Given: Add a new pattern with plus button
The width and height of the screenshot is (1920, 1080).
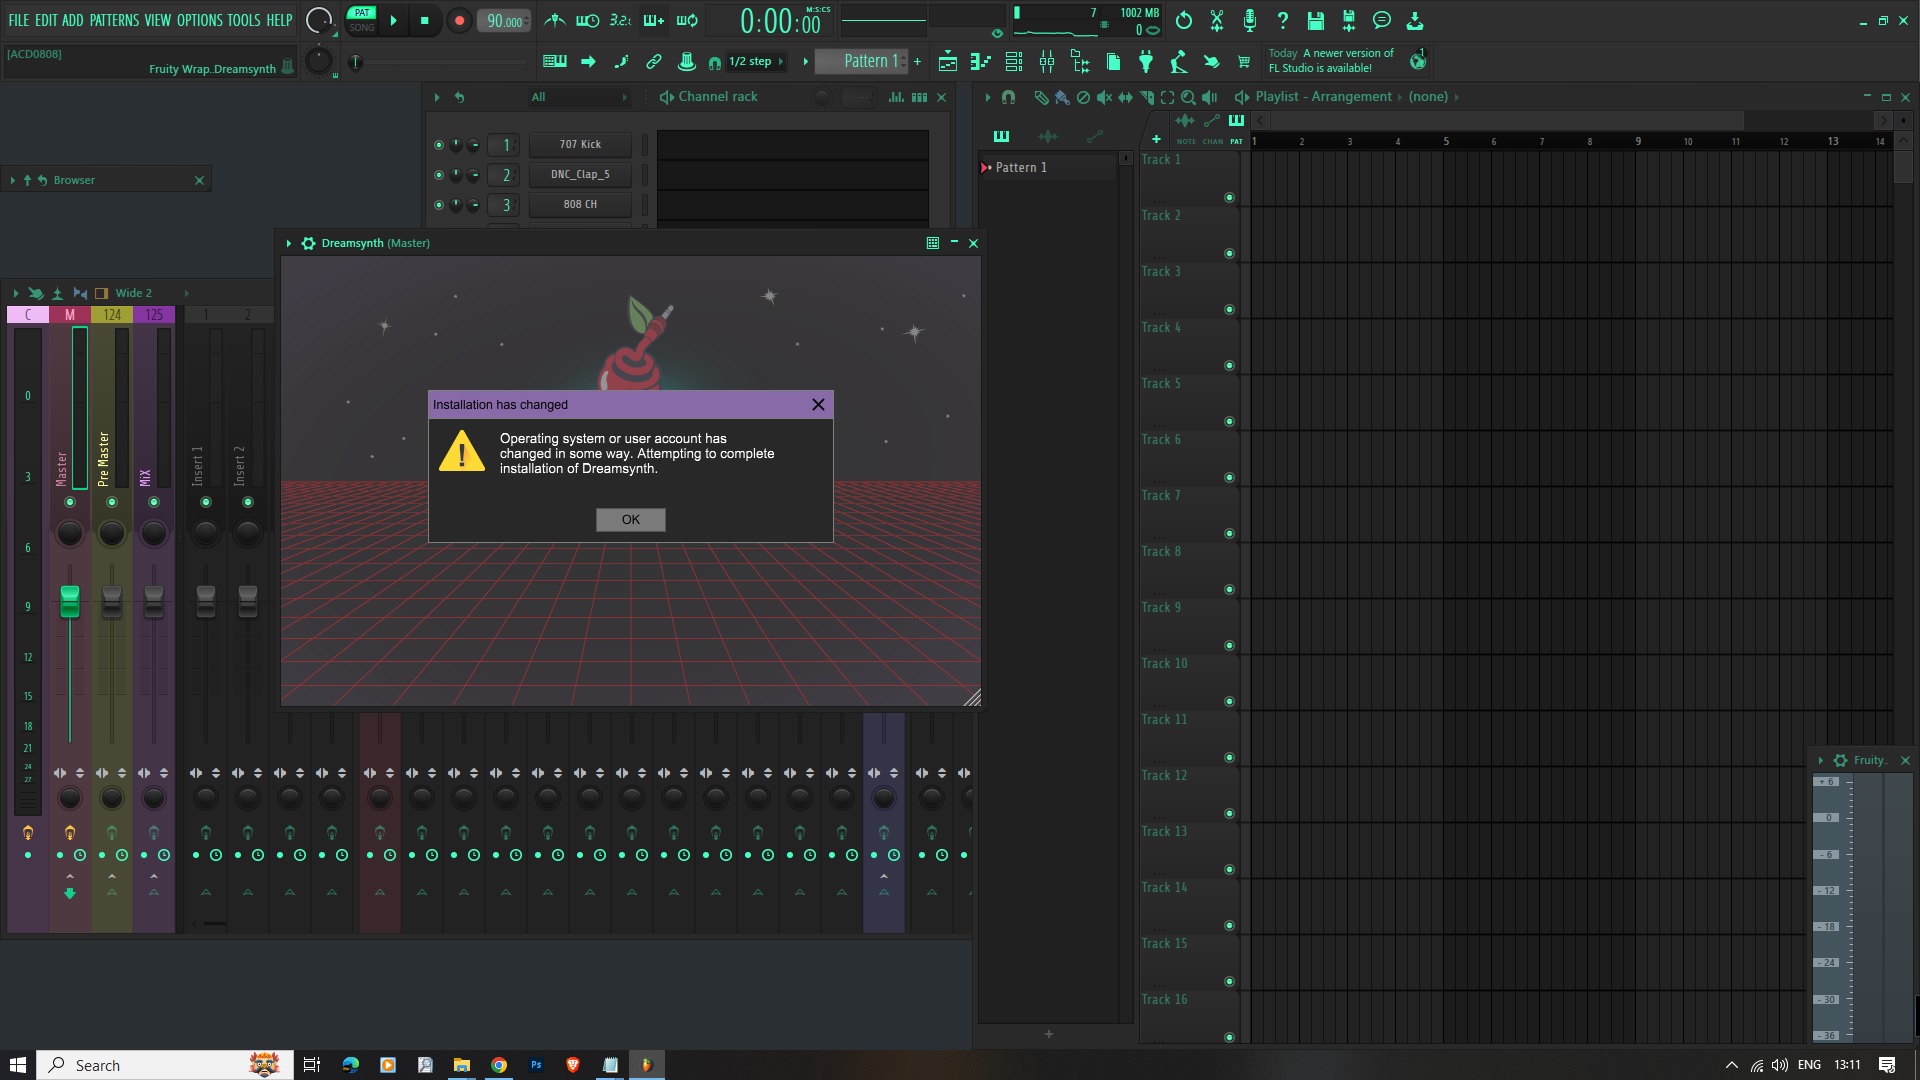Looking at the screenshot, I should pyautogui.click(x=917, y=62).
